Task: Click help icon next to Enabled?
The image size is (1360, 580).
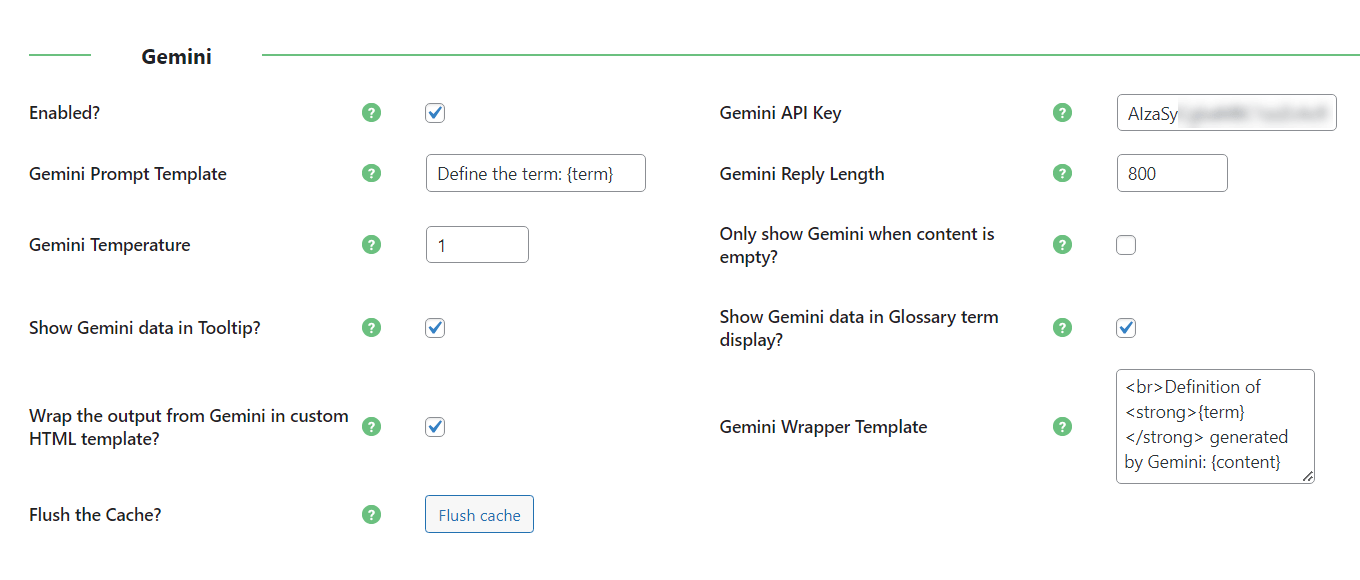Action: click(x=372, y=113)
